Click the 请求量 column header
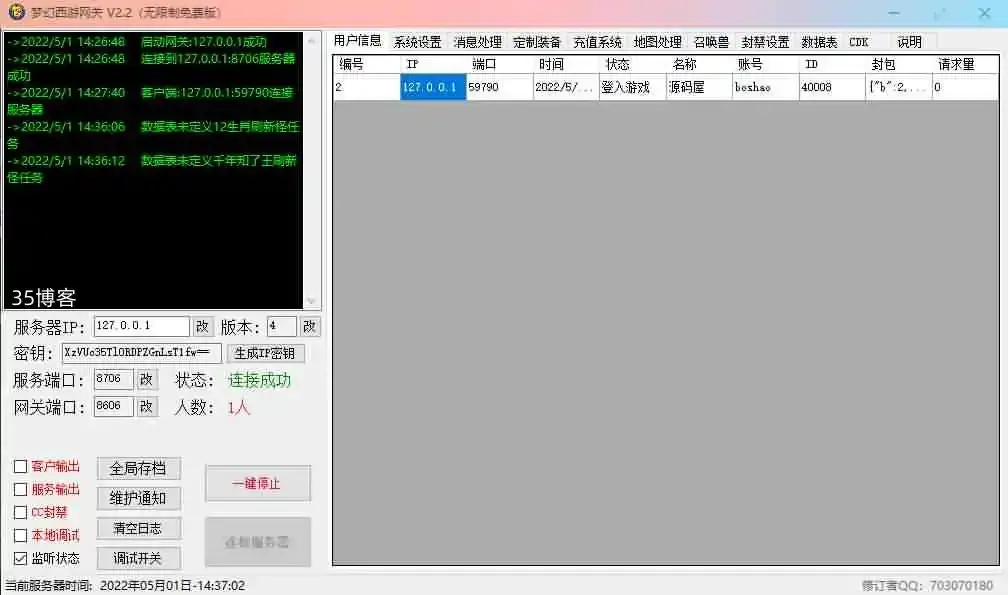 pos(966,64)
